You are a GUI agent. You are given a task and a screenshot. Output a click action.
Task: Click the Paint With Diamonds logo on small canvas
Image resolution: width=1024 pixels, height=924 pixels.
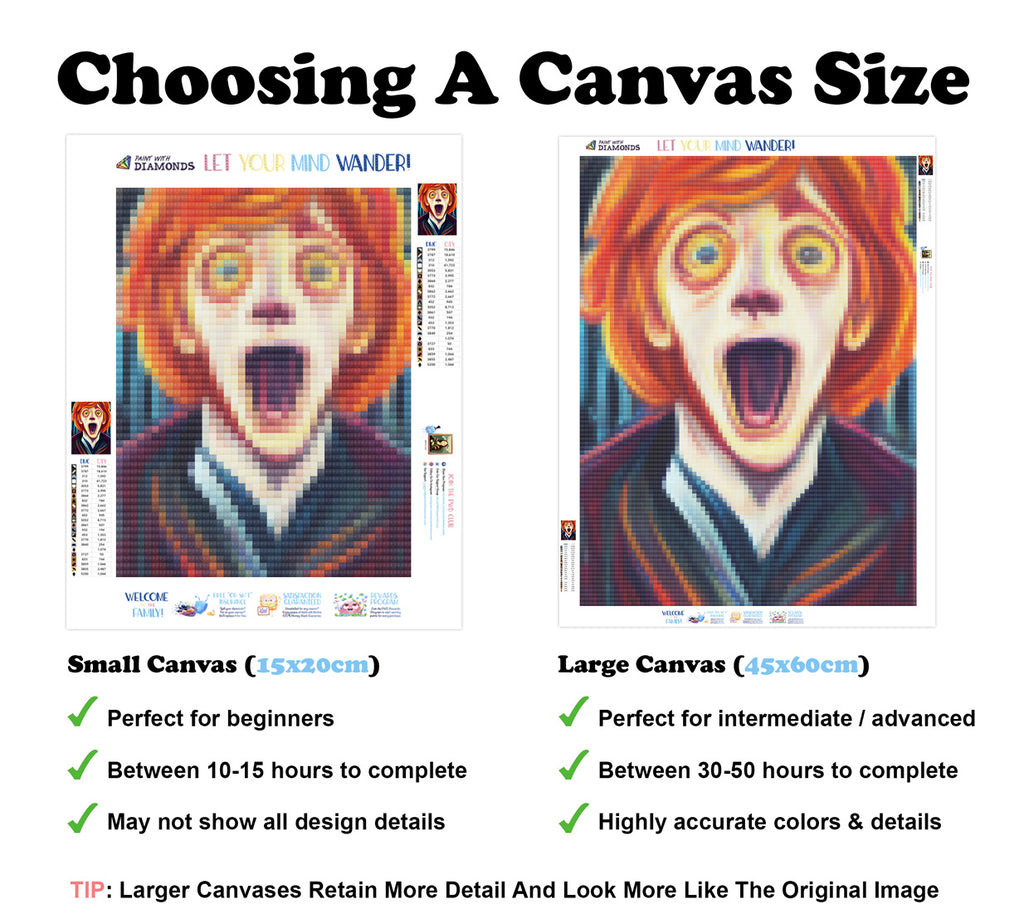tap(155, 163)
